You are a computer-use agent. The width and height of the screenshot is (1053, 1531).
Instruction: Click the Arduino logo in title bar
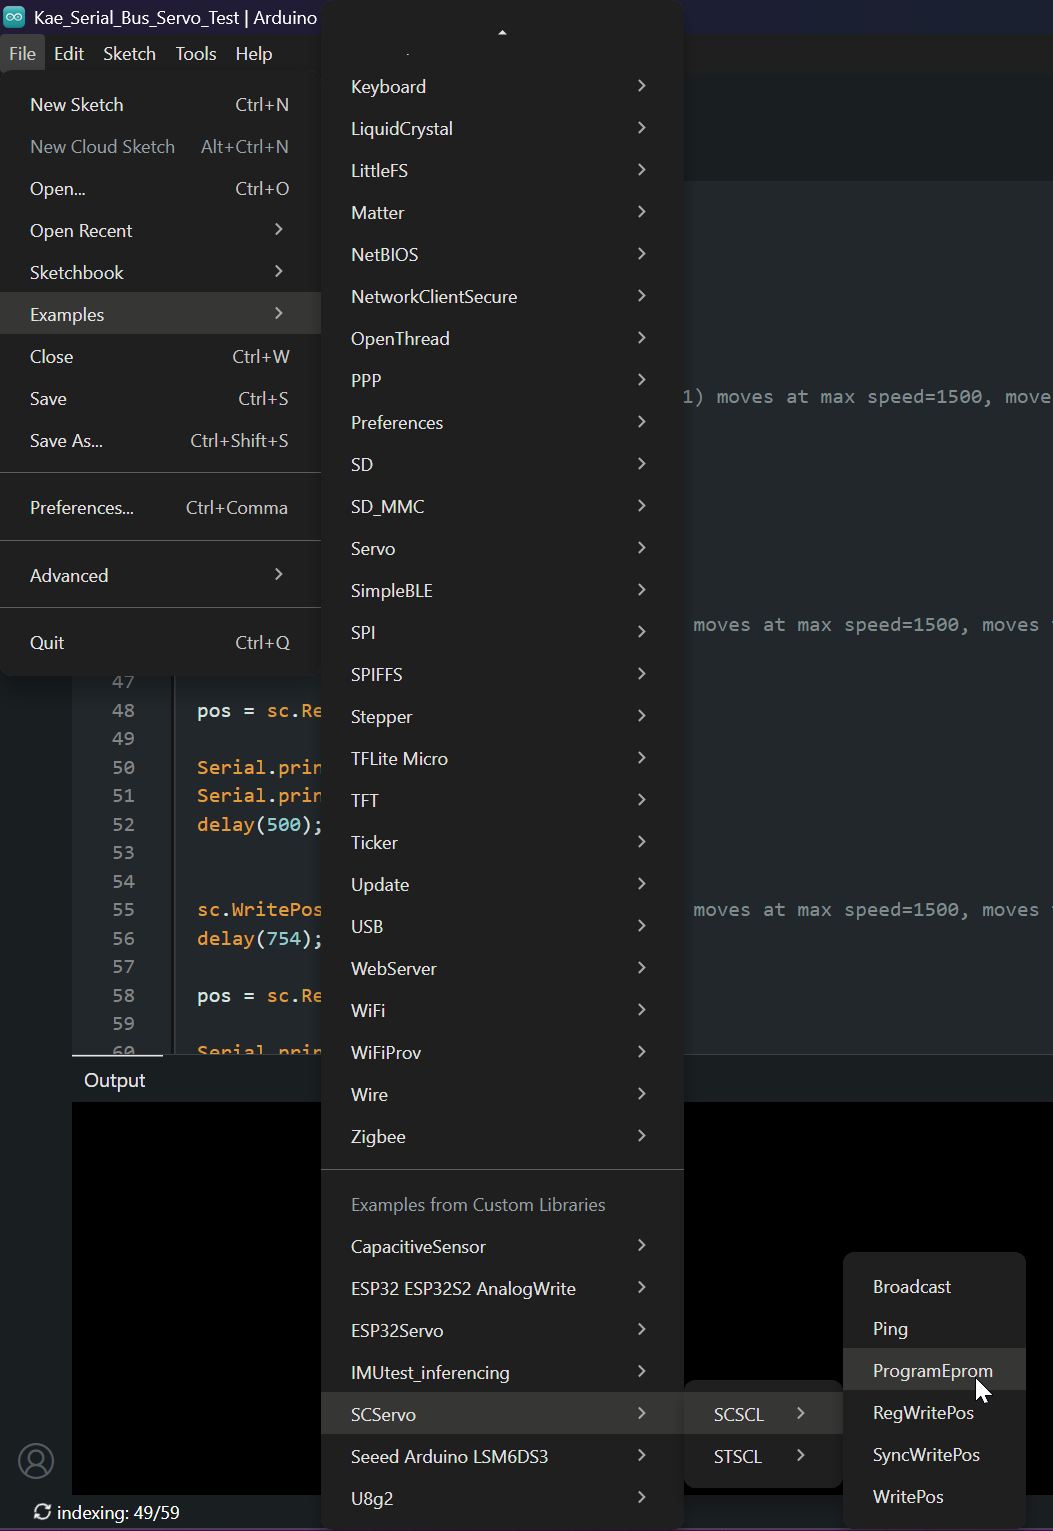(14, 17)
